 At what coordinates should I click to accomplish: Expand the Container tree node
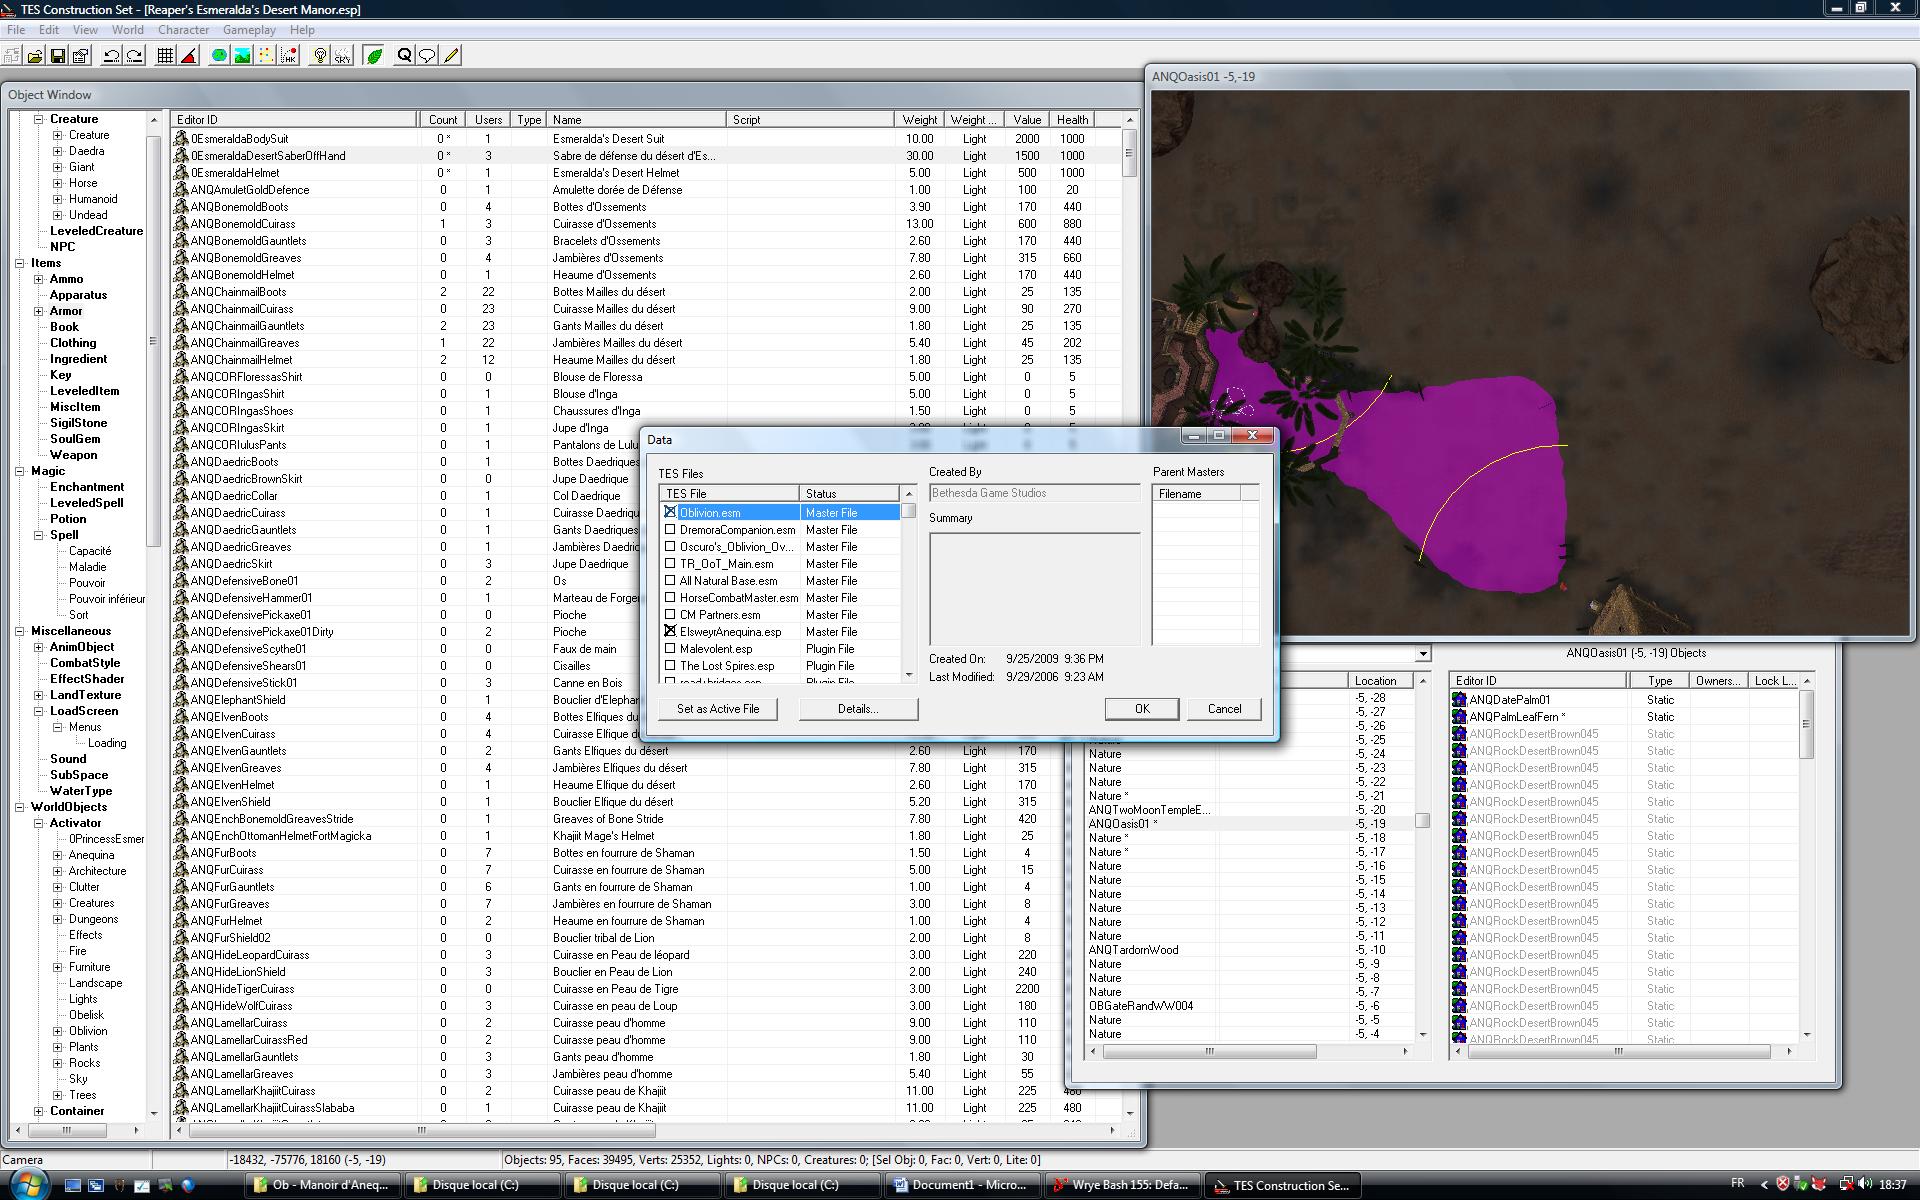pyautogui.click(x=39, y=1111)
